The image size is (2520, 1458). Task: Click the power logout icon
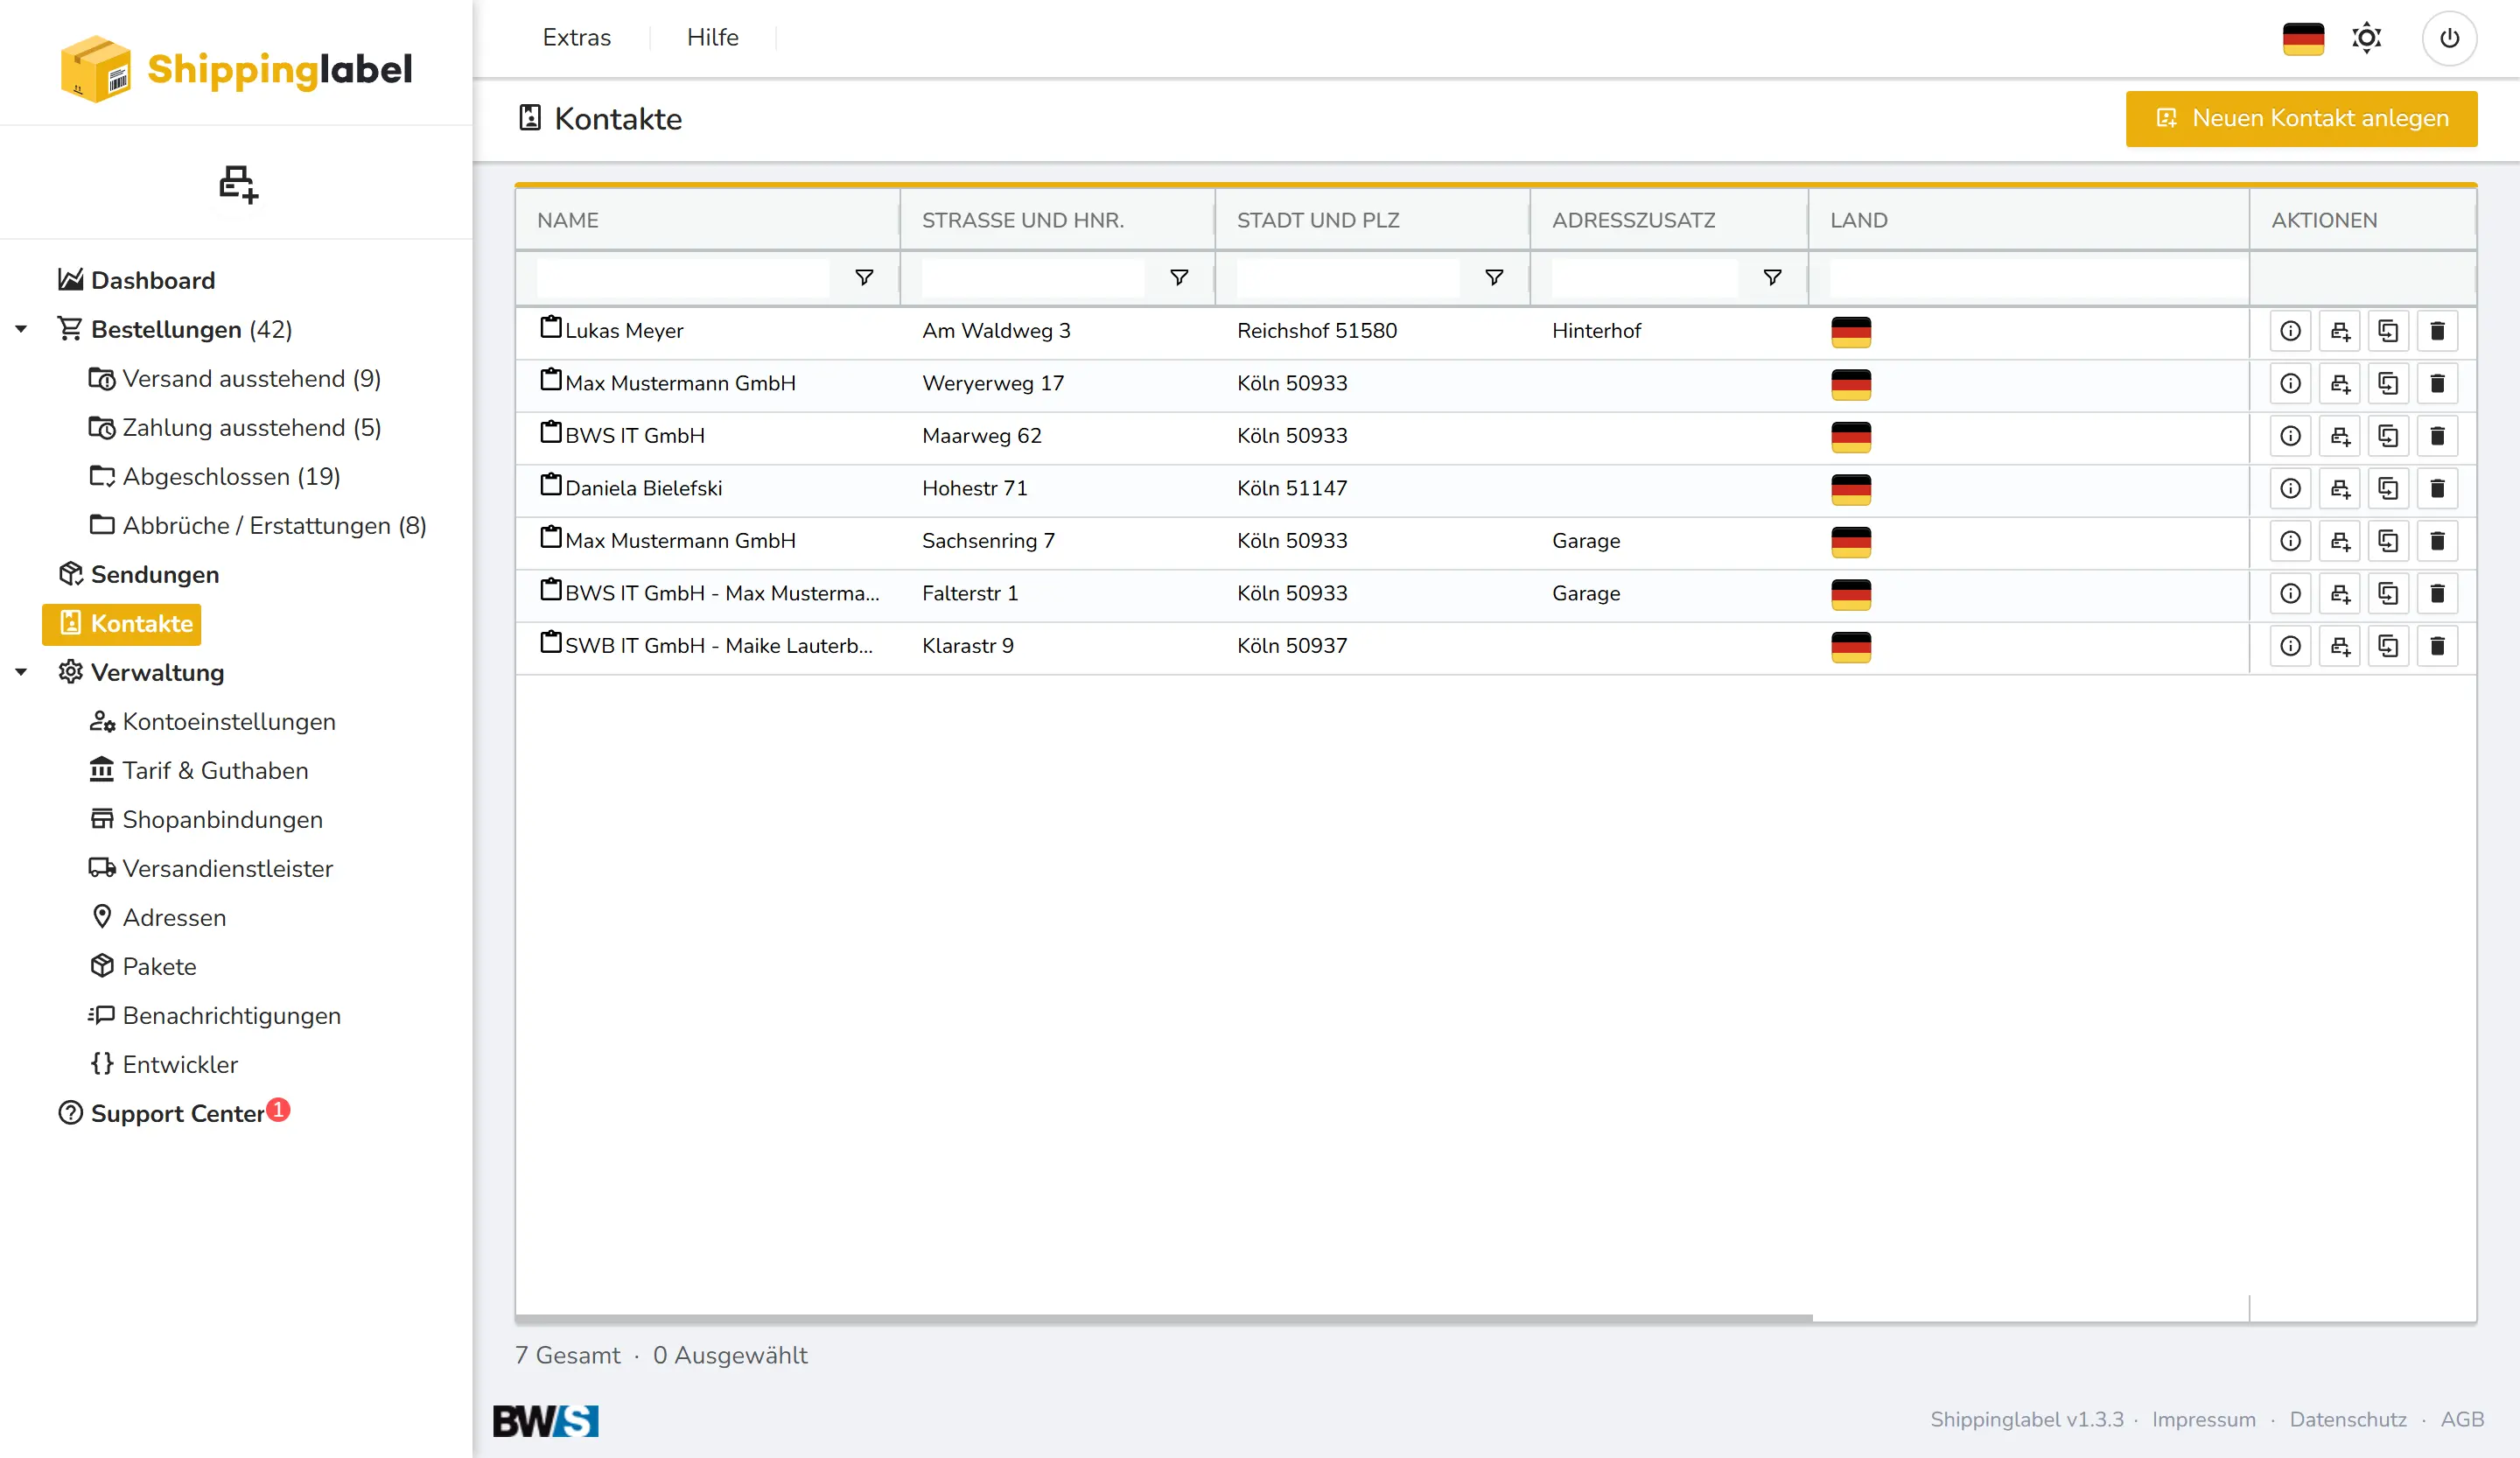click(2449, 38)
